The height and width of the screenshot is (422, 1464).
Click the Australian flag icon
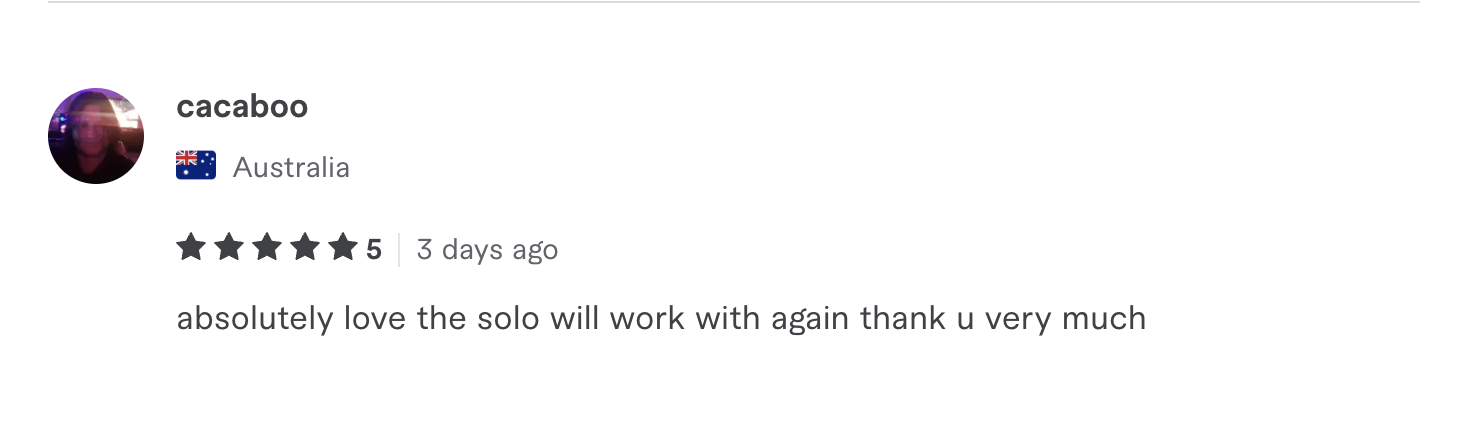196,165
